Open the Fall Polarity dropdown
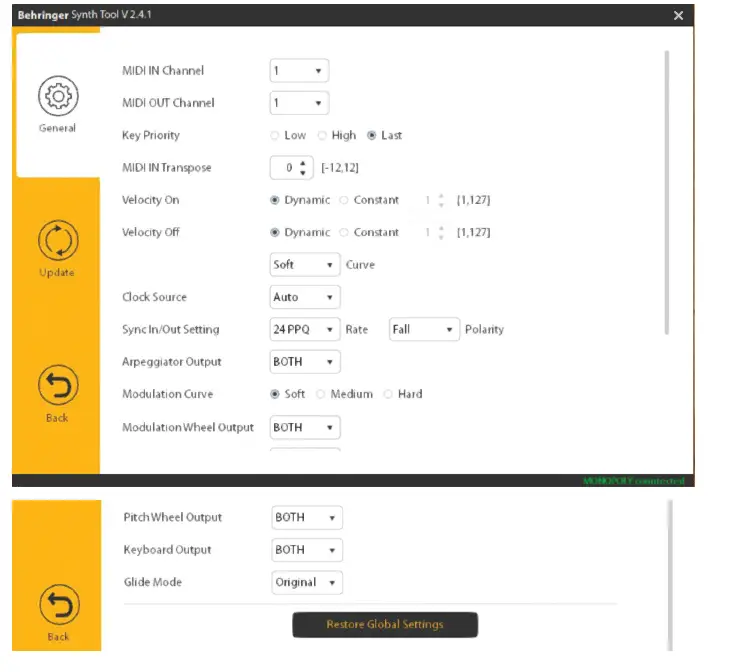This screenshot has width=745, height=672. [x=424, y=329]
